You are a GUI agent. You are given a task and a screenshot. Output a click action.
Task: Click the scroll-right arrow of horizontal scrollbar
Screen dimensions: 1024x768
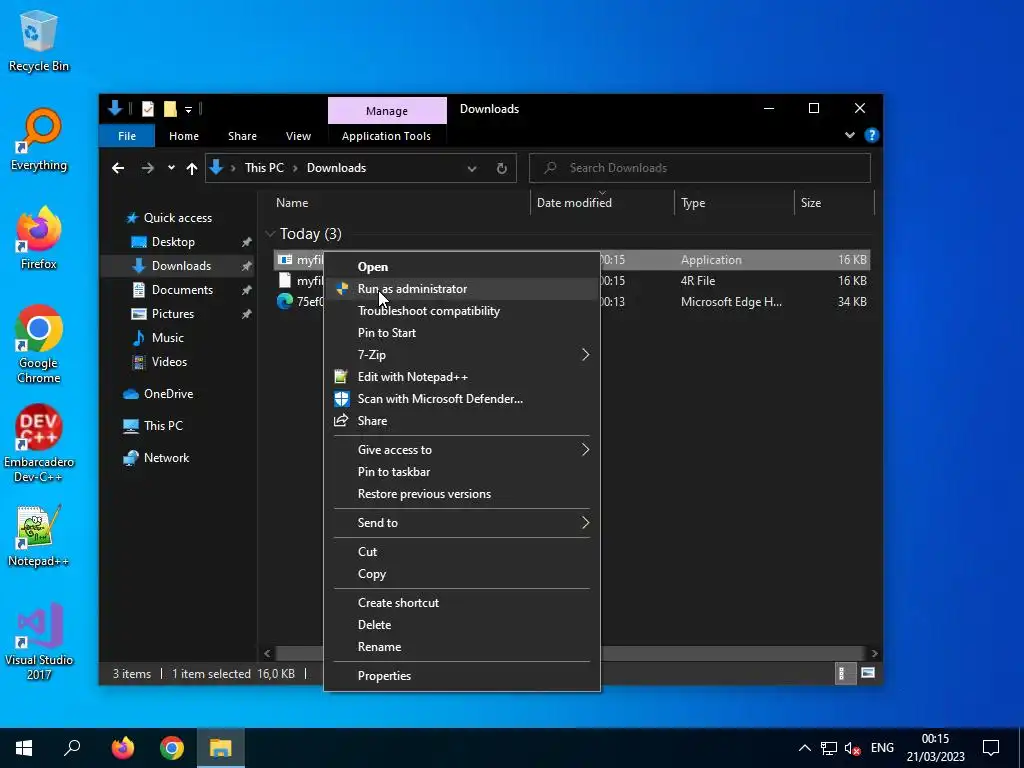[874, 653]
